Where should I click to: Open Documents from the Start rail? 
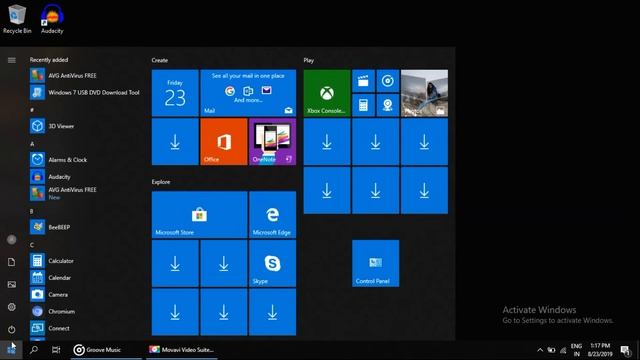point(11,262)
